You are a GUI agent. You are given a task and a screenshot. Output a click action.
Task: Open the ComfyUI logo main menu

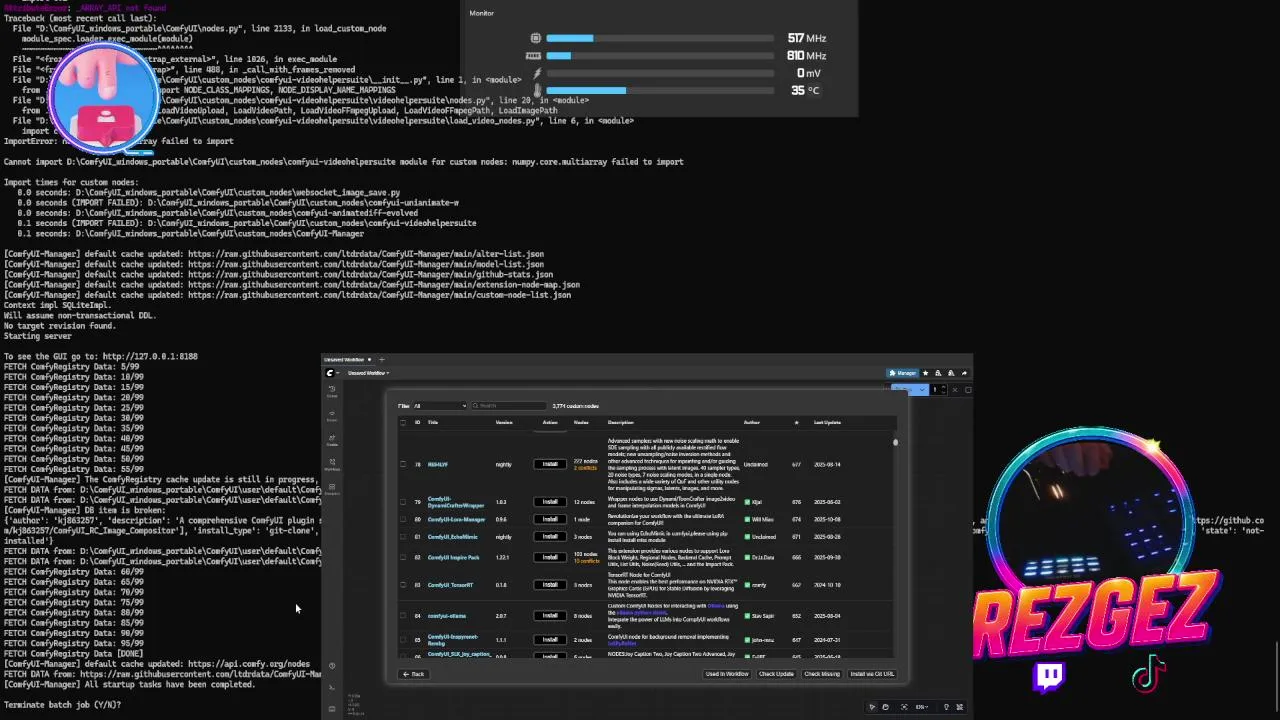coord(330,373)
